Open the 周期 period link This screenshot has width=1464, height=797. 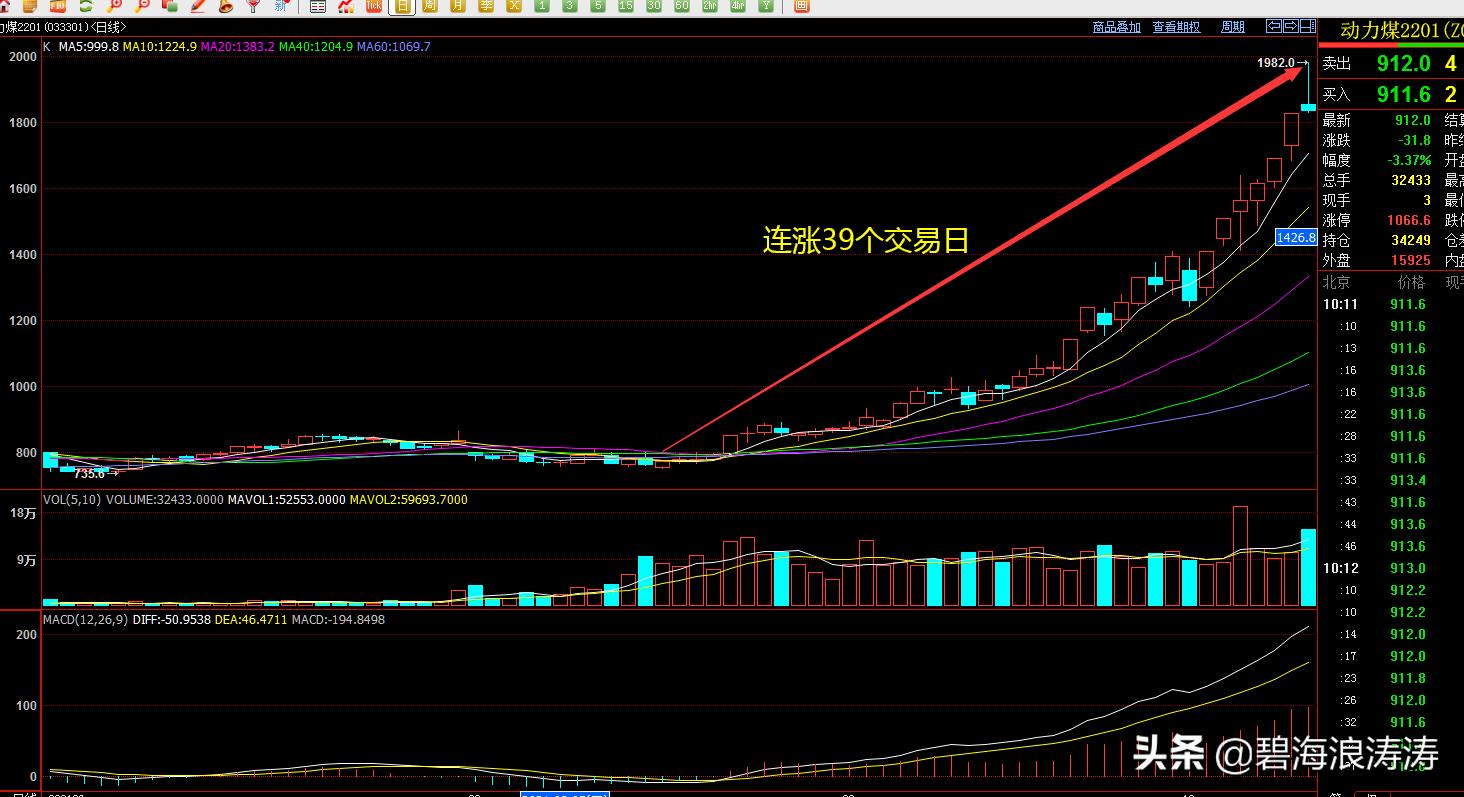[1233, 27]
